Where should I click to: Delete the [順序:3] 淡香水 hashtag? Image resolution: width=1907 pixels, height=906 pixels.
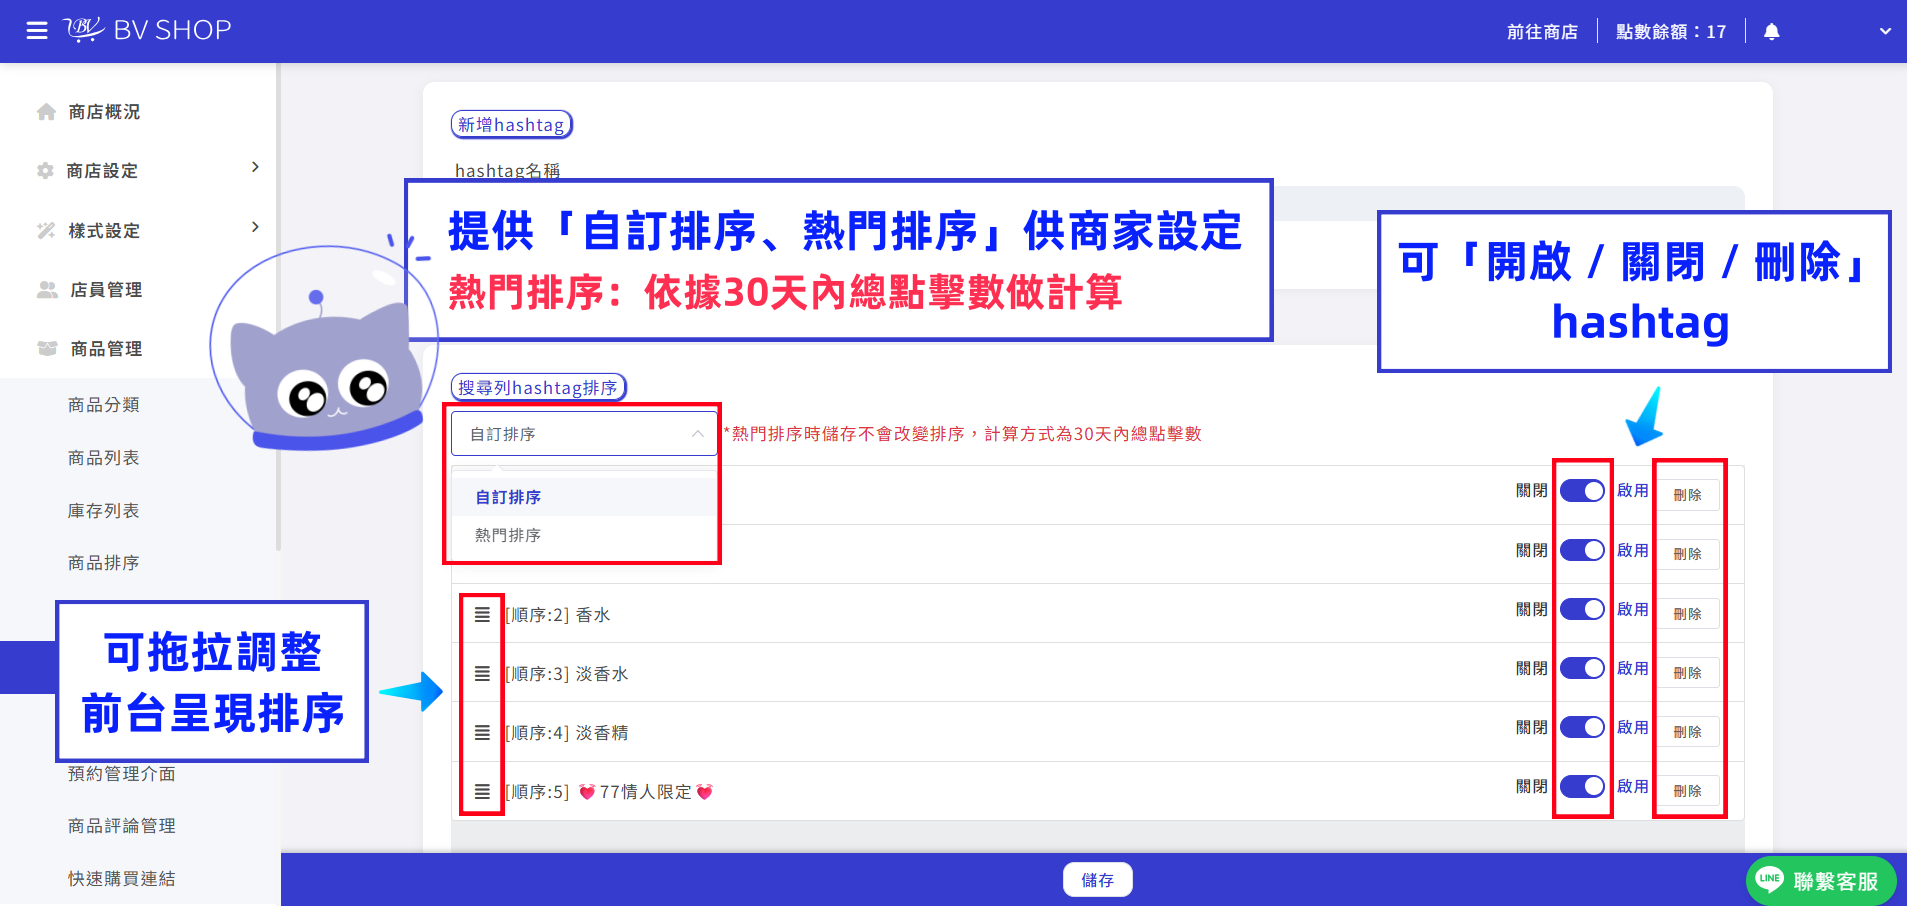[1688, 672]
